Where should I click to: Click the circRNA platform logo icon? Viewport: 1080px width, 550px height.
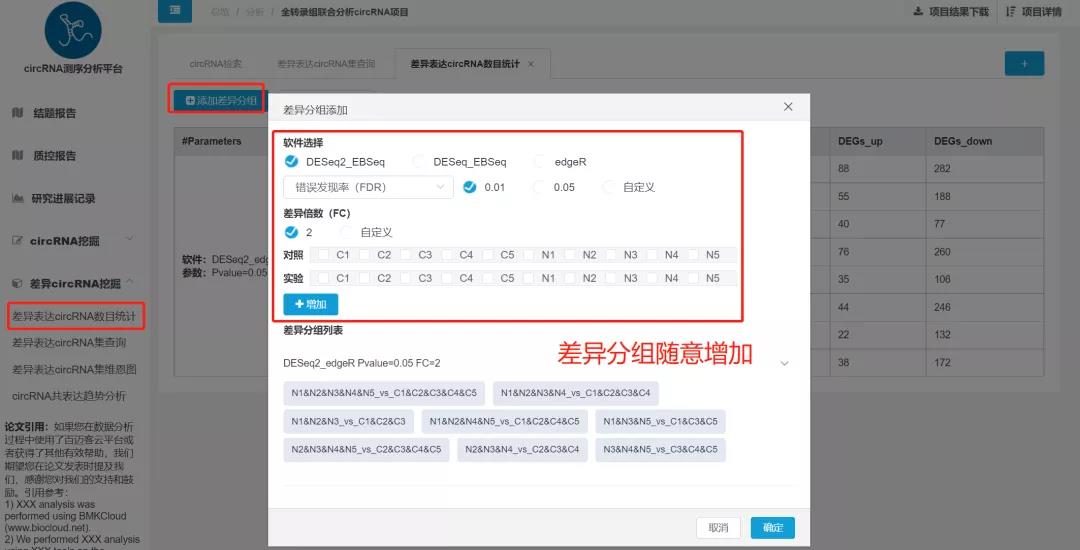tap(73, 30)
